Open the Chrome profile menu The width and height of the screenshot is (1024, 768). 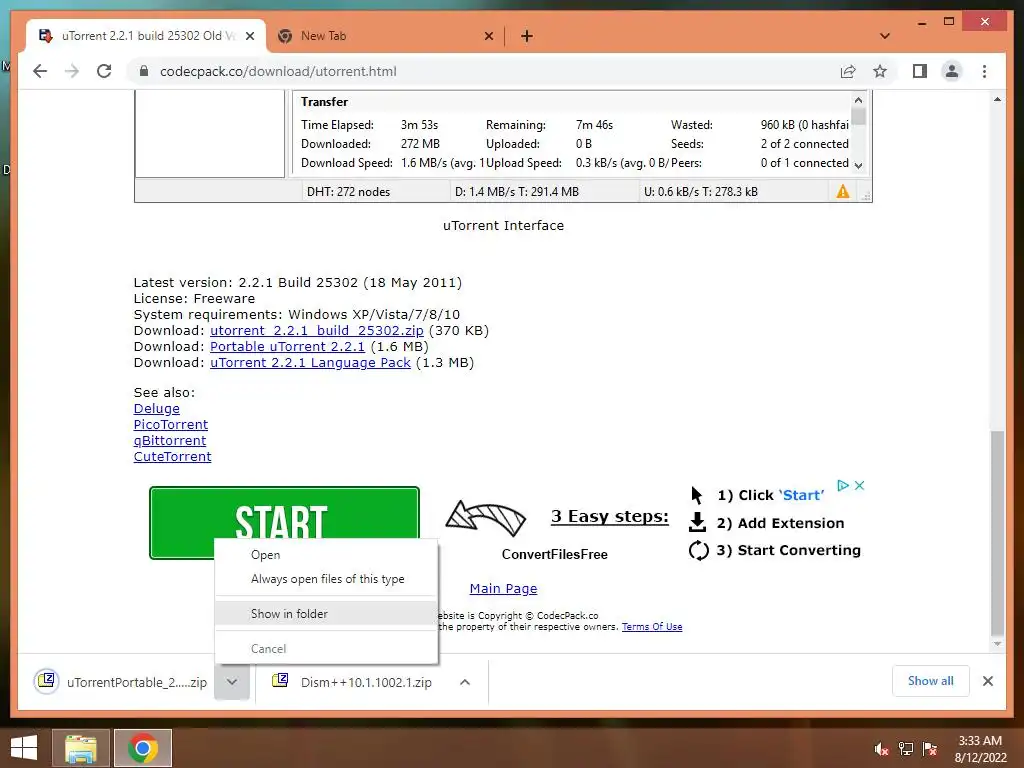[x=952, y=71]
